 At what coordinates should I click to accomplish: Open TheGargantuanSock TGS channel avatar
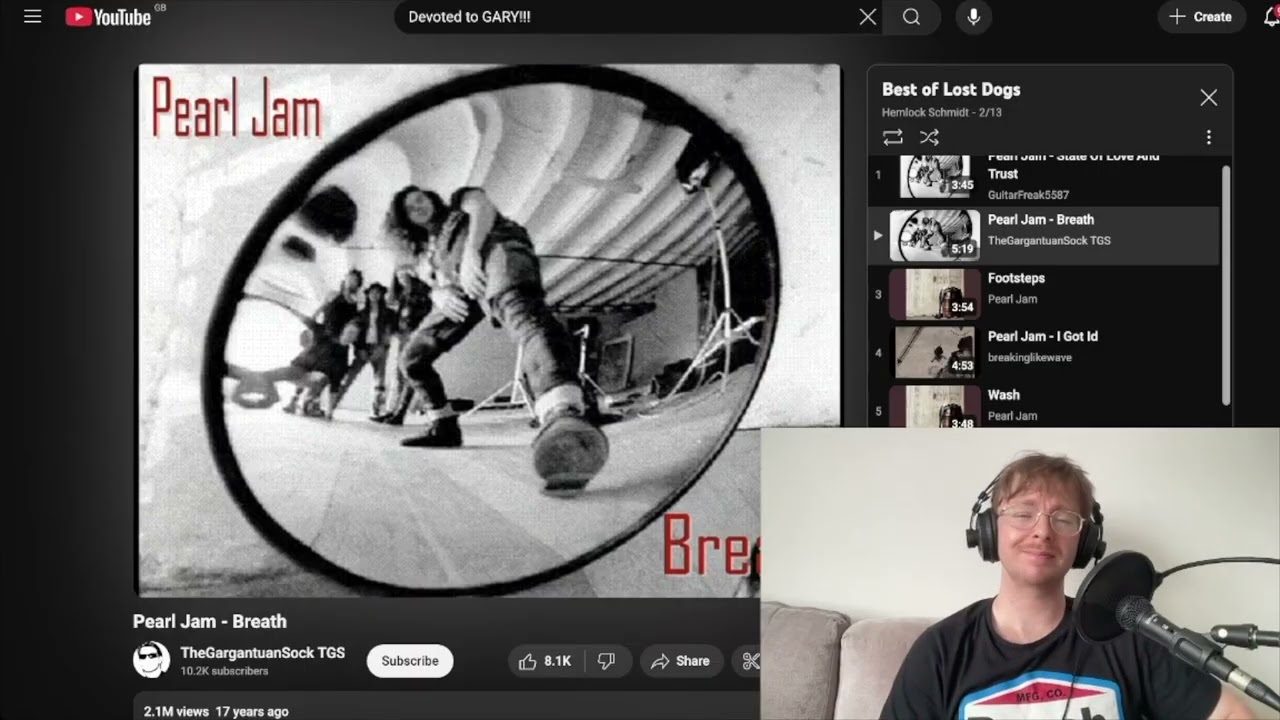click(x=152, y=660)
